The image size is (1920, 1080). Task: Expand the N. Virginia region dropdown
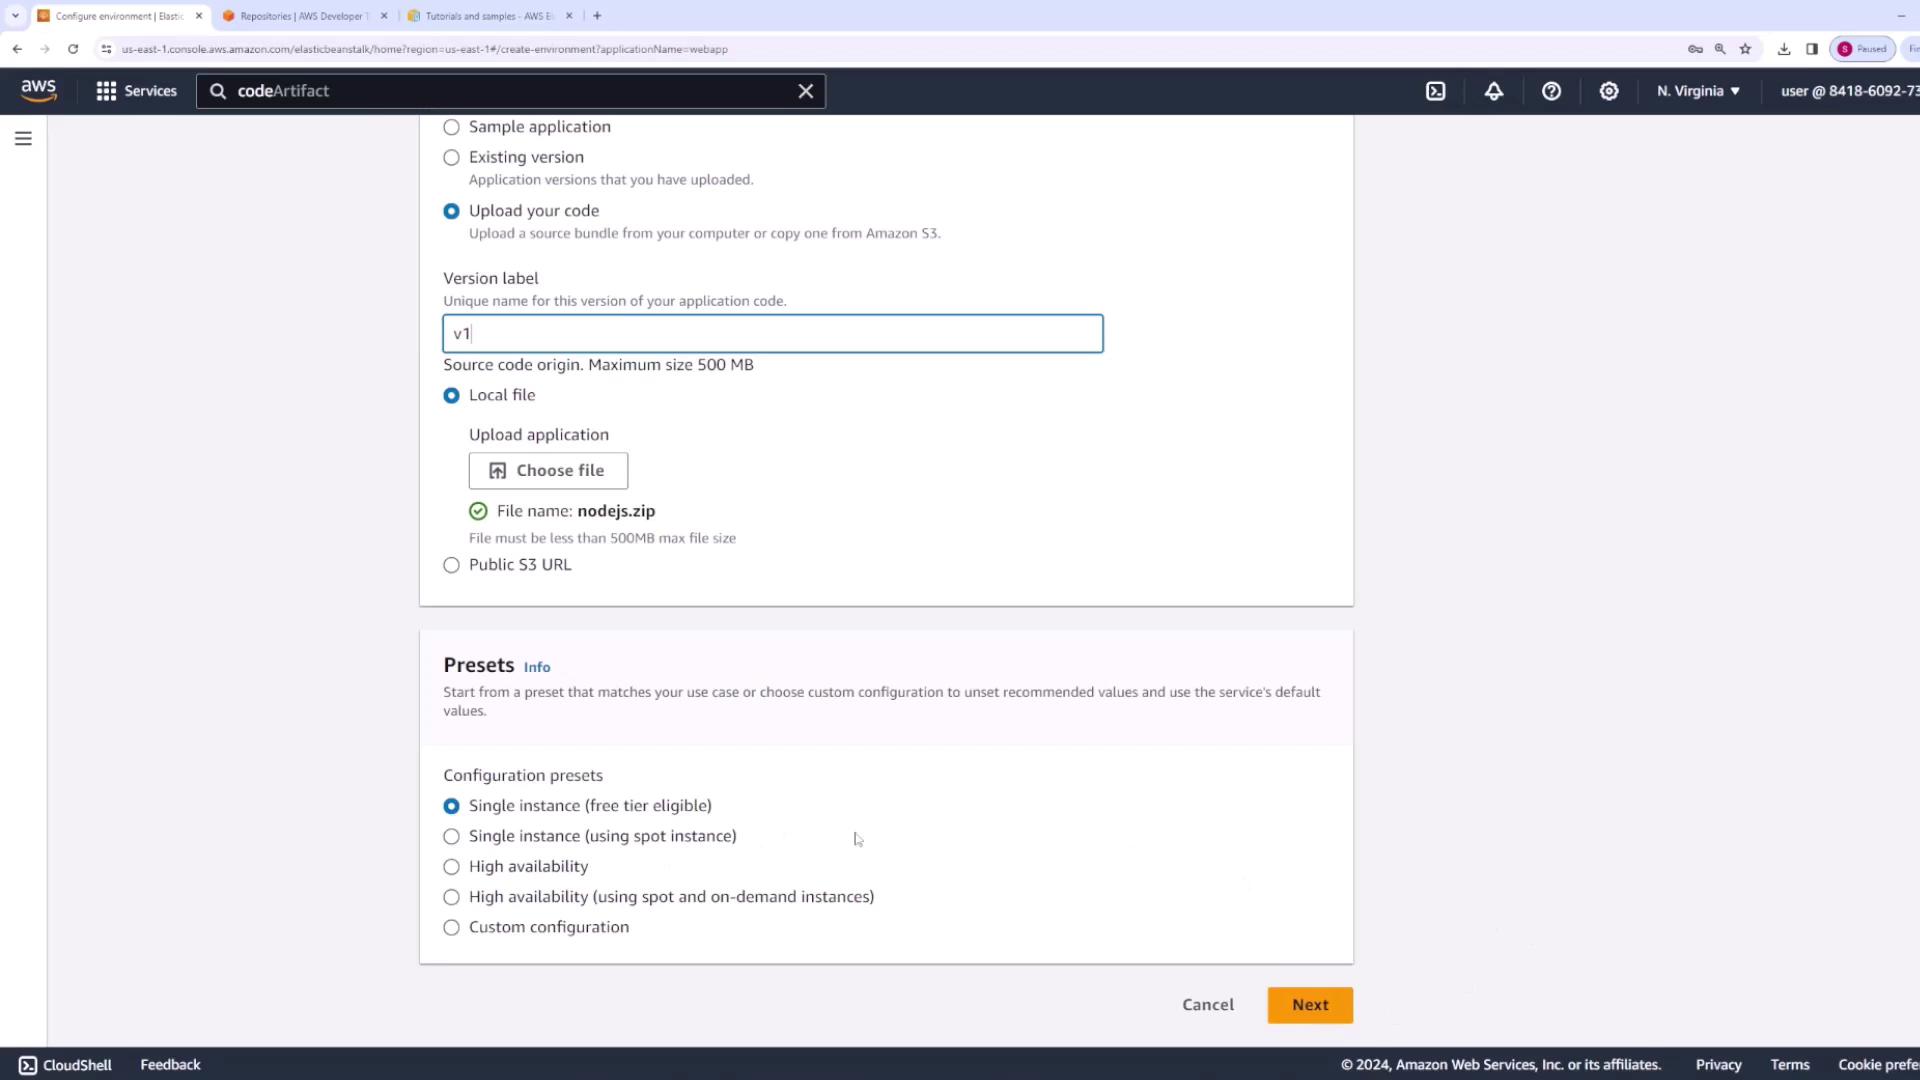(1698, 91)
